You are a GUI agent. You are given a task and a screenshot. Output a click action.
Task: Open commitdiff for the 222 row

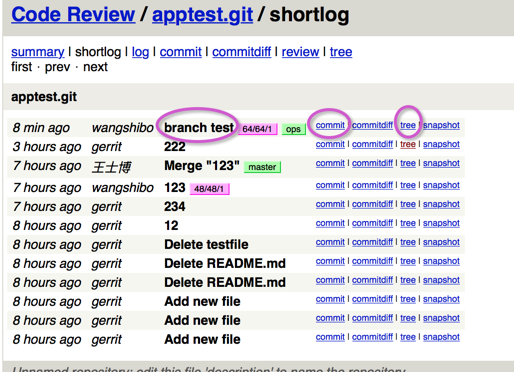(x=372, y=144)
